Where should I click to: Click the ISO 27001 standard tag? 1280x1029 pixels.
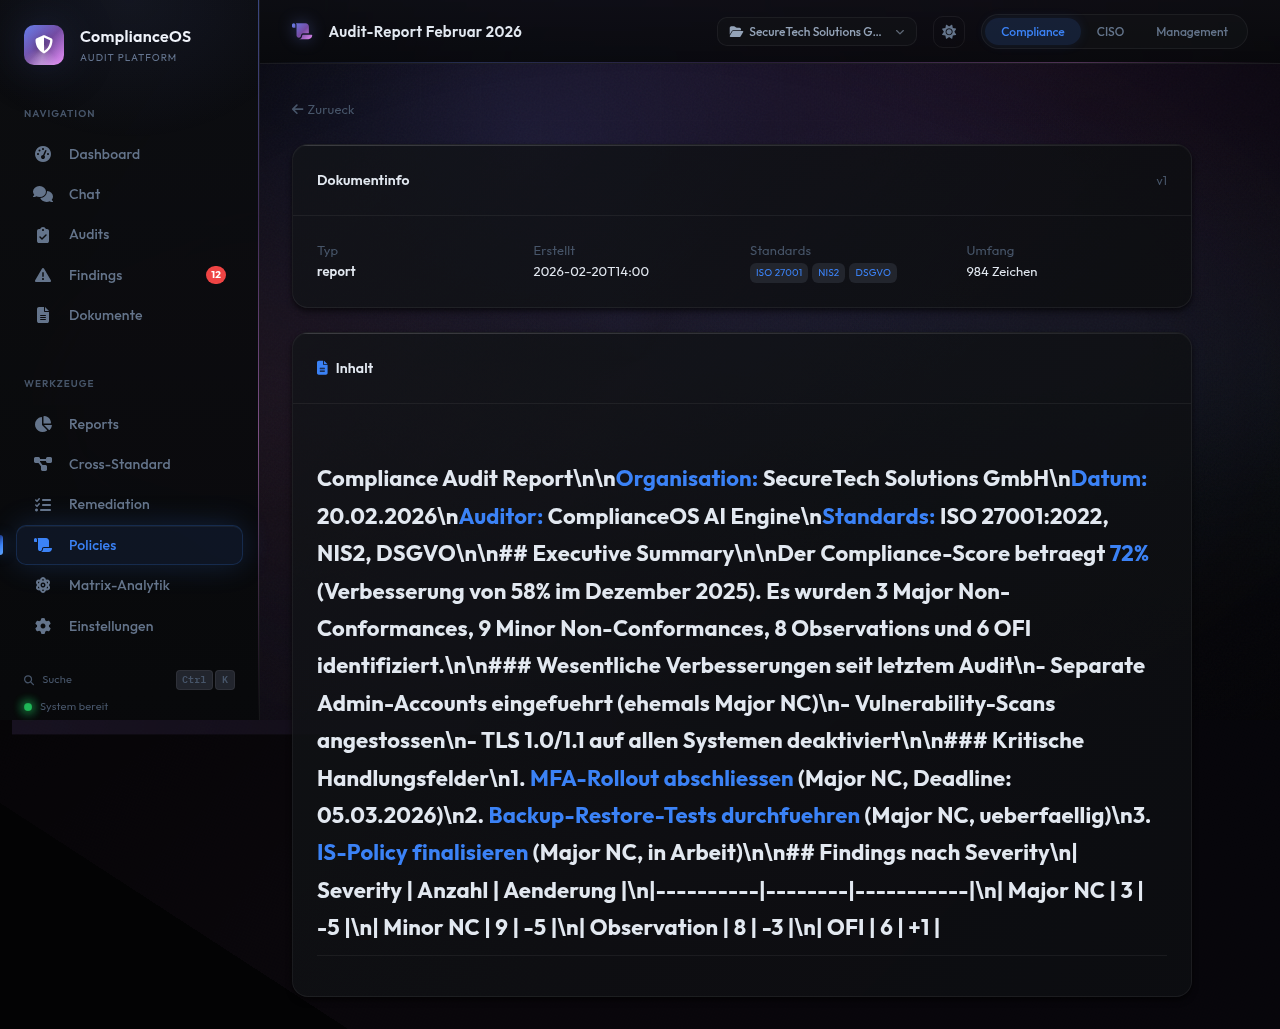tap(779, 273)
